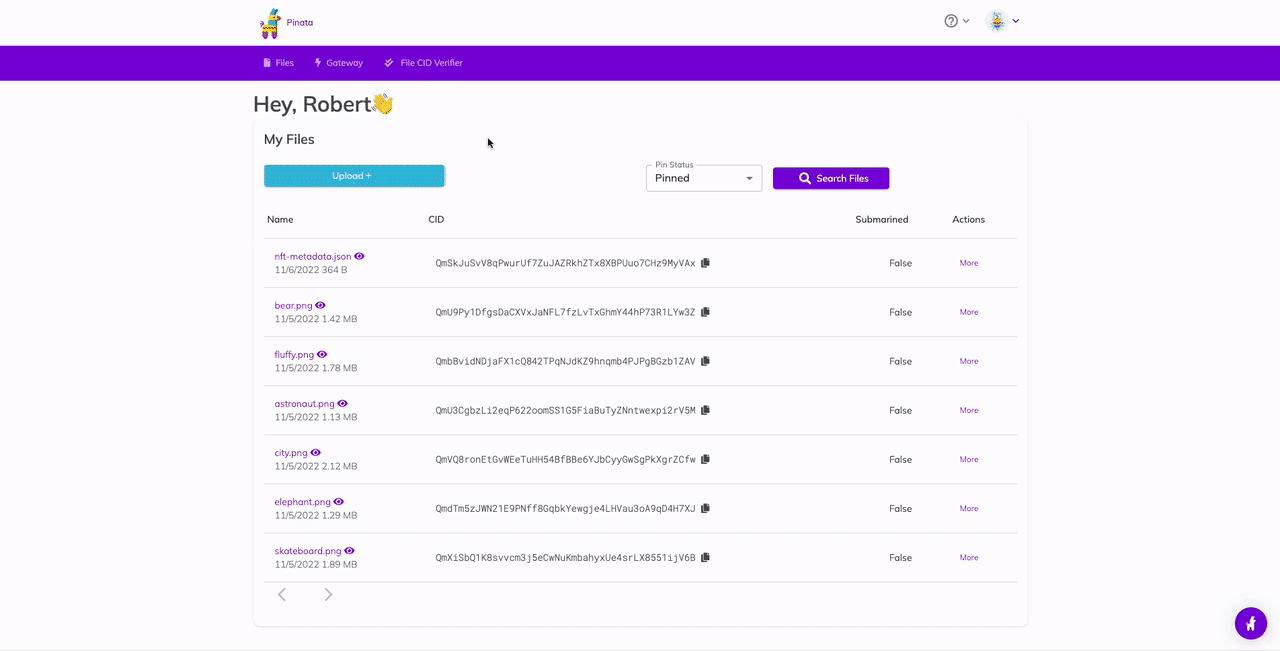Copy the CID for nft-metadata.json

705,263
